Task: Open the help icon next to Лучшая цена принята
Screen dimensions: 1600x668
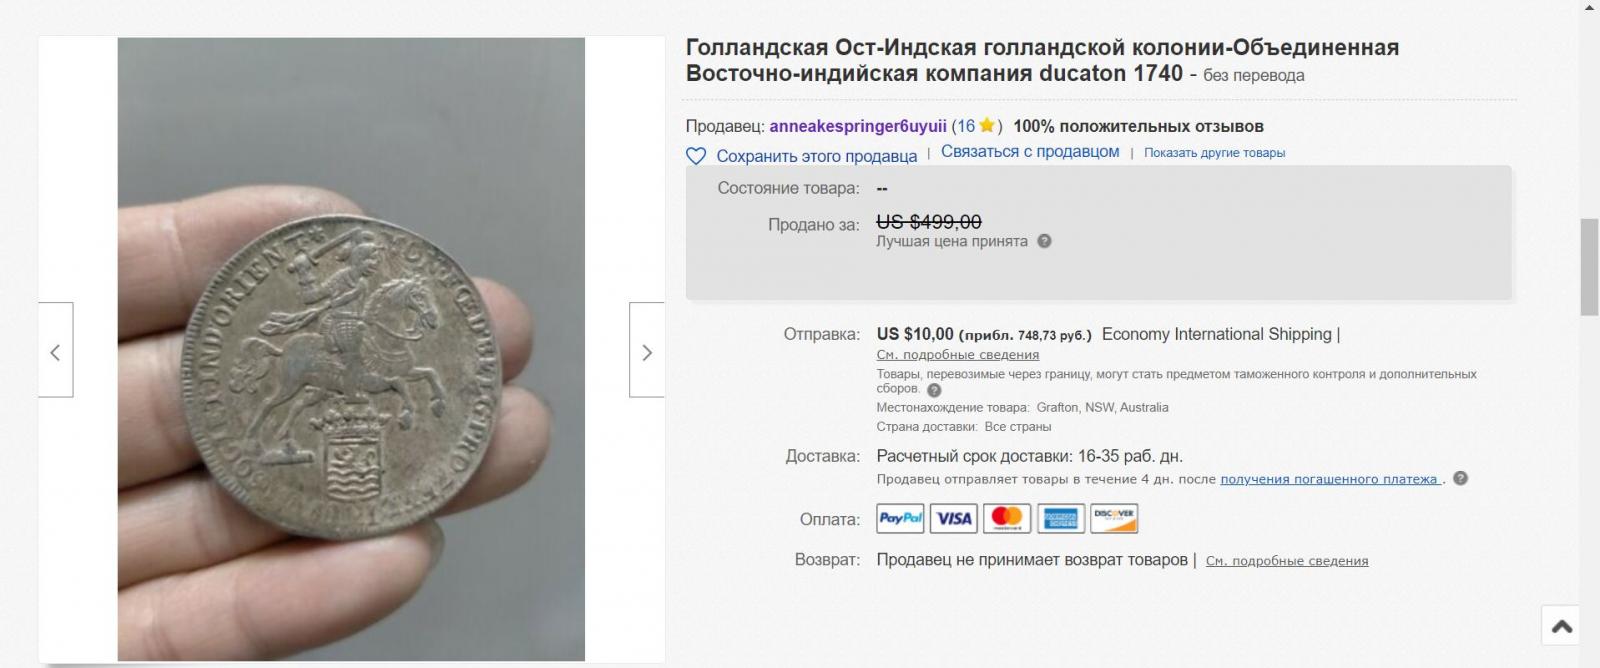Action: coord(1044,241)
